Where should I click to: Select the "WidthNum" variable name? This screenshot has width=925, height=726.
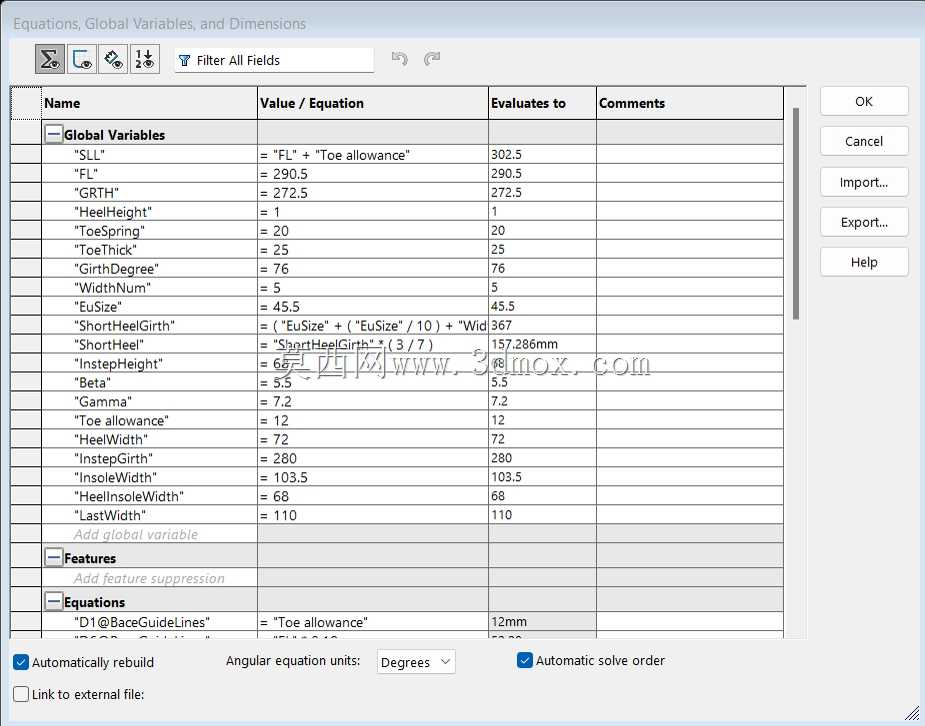coord(113,288)
